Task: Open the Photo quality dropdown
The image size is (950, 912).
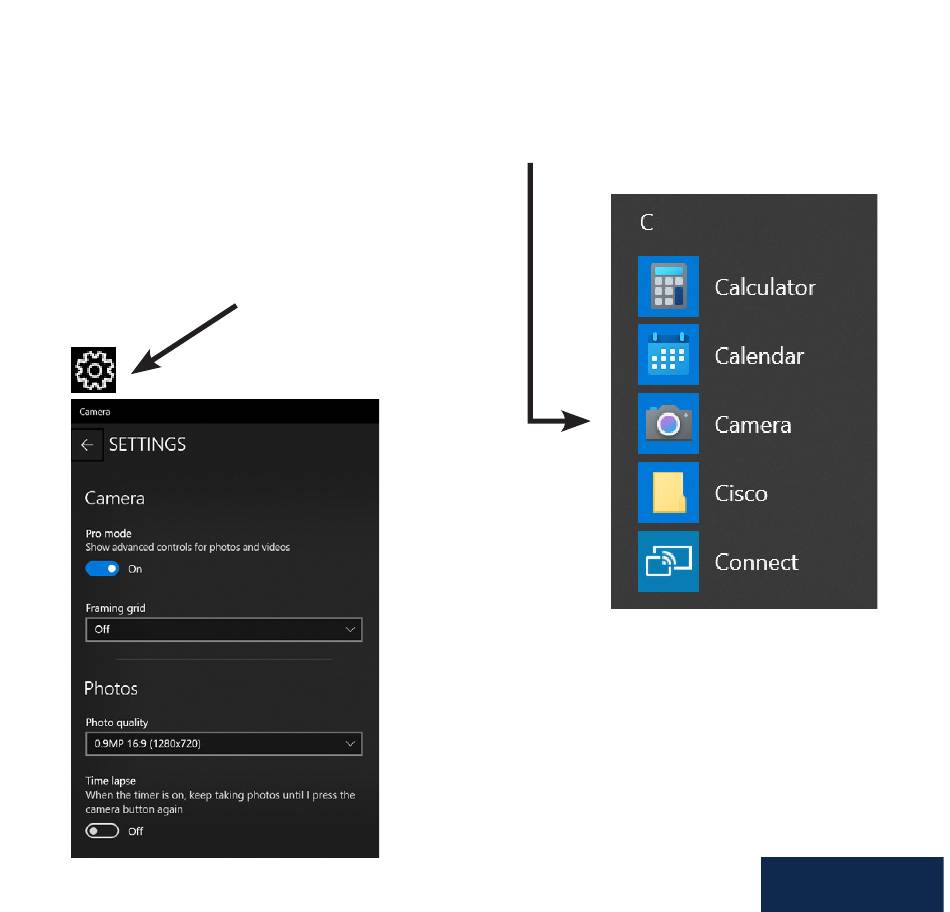Action: click(x=224, y=744)
